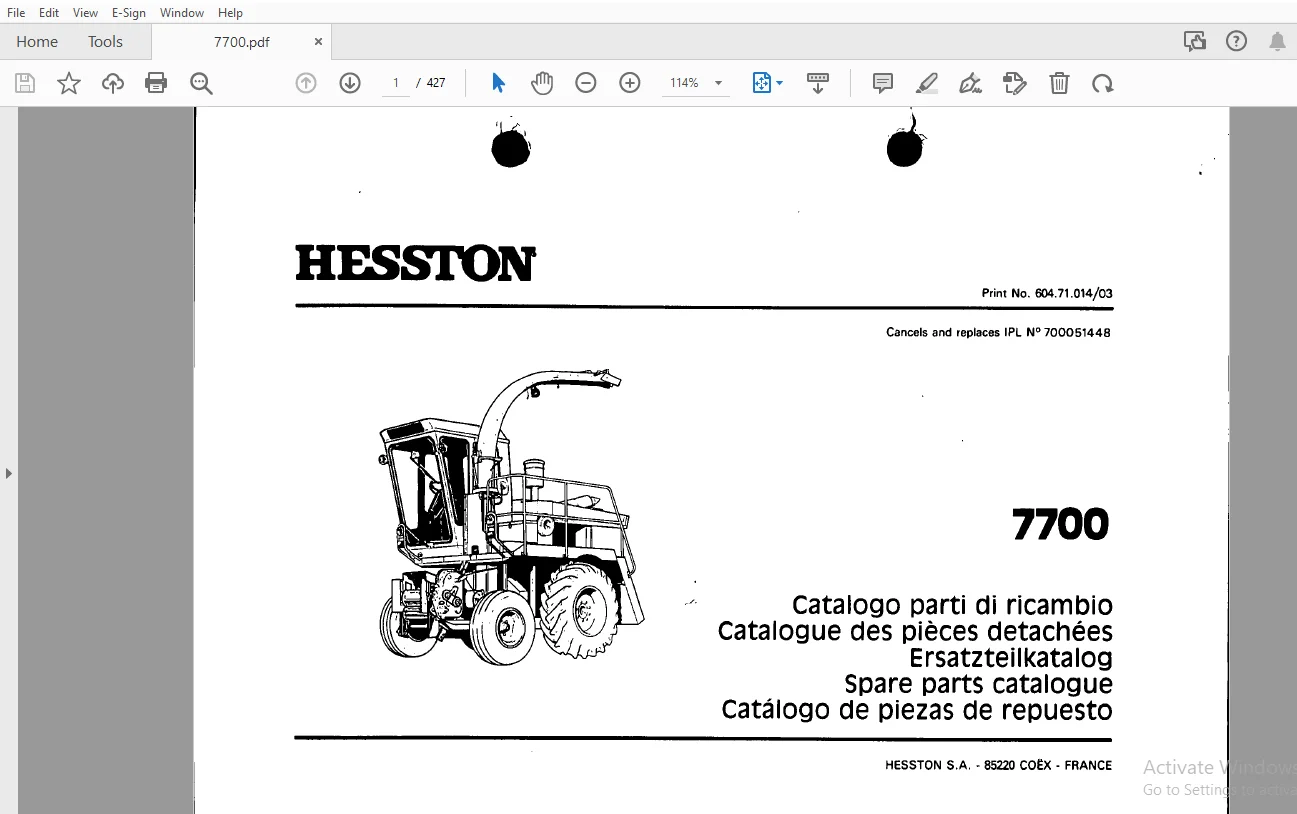Open the notifications bell
Image resolution: width=1297 pixels, height=814 pixels.
(1277, 41)
